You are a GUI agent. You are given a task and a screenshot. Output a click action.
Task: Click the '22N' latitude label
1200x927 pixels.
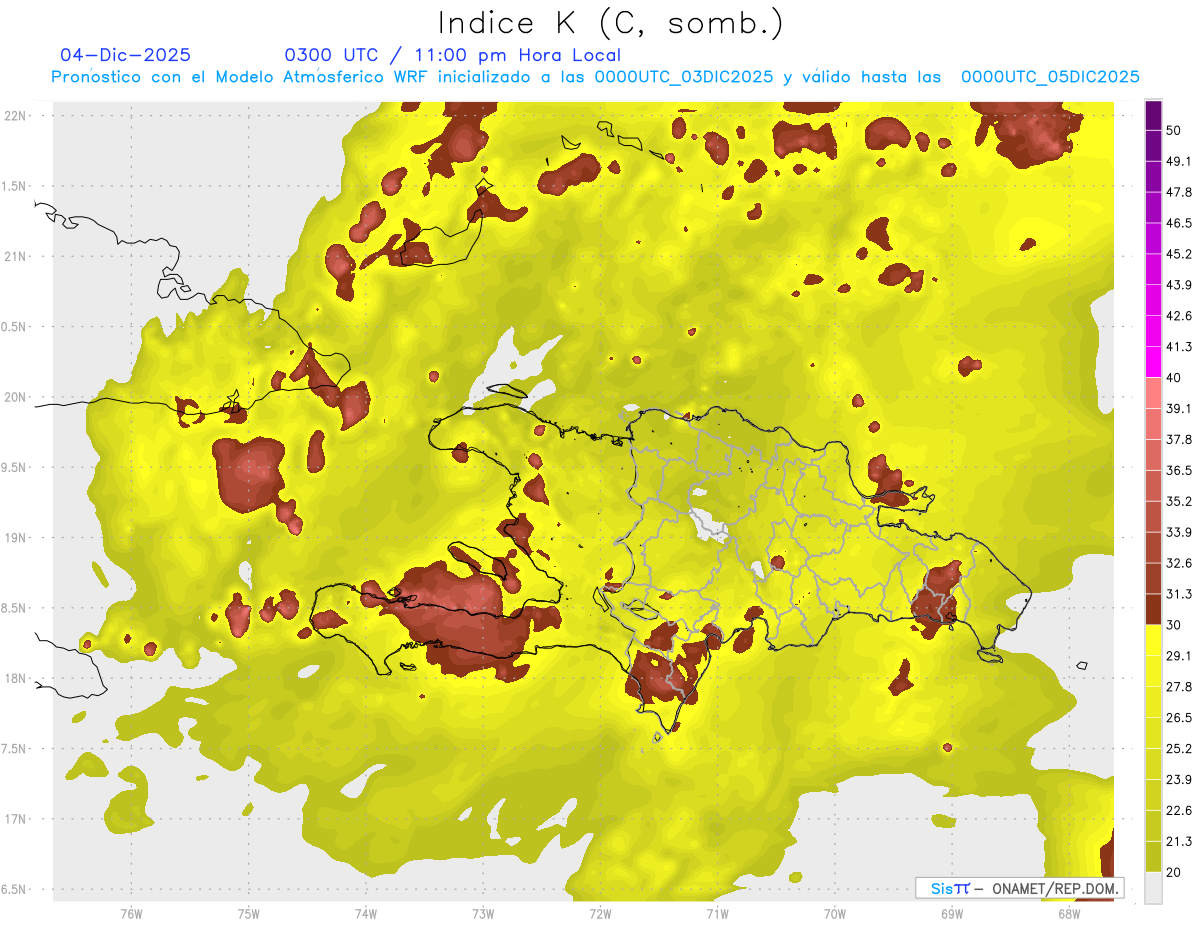click(x=16, y=115)
